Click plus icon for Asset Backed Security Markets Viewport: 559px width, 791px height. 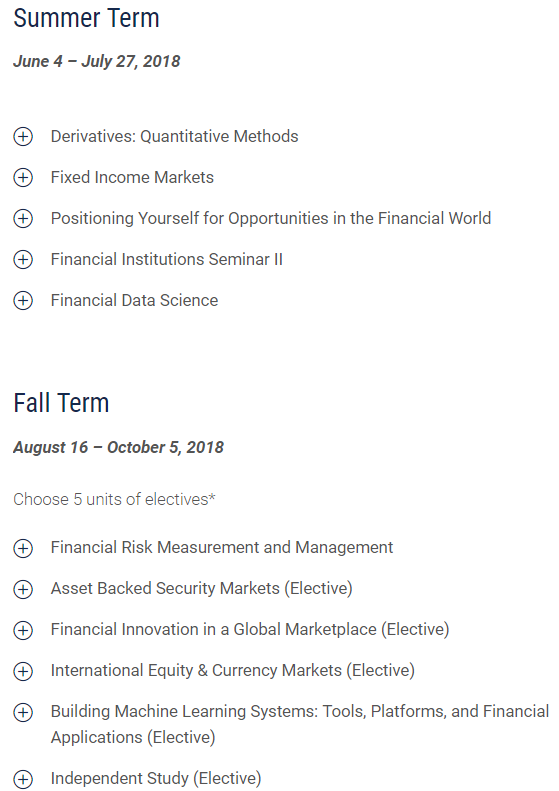point(23,589)
